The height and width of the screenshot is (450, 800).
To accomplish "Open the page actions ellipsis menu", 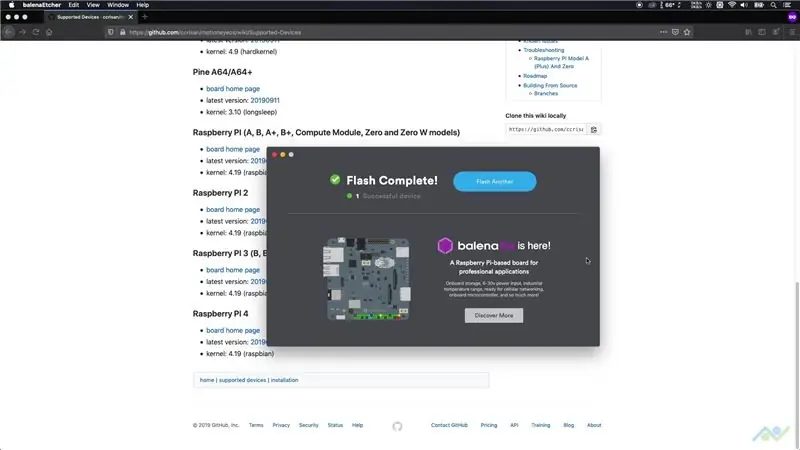I will [x=663, y=32].
